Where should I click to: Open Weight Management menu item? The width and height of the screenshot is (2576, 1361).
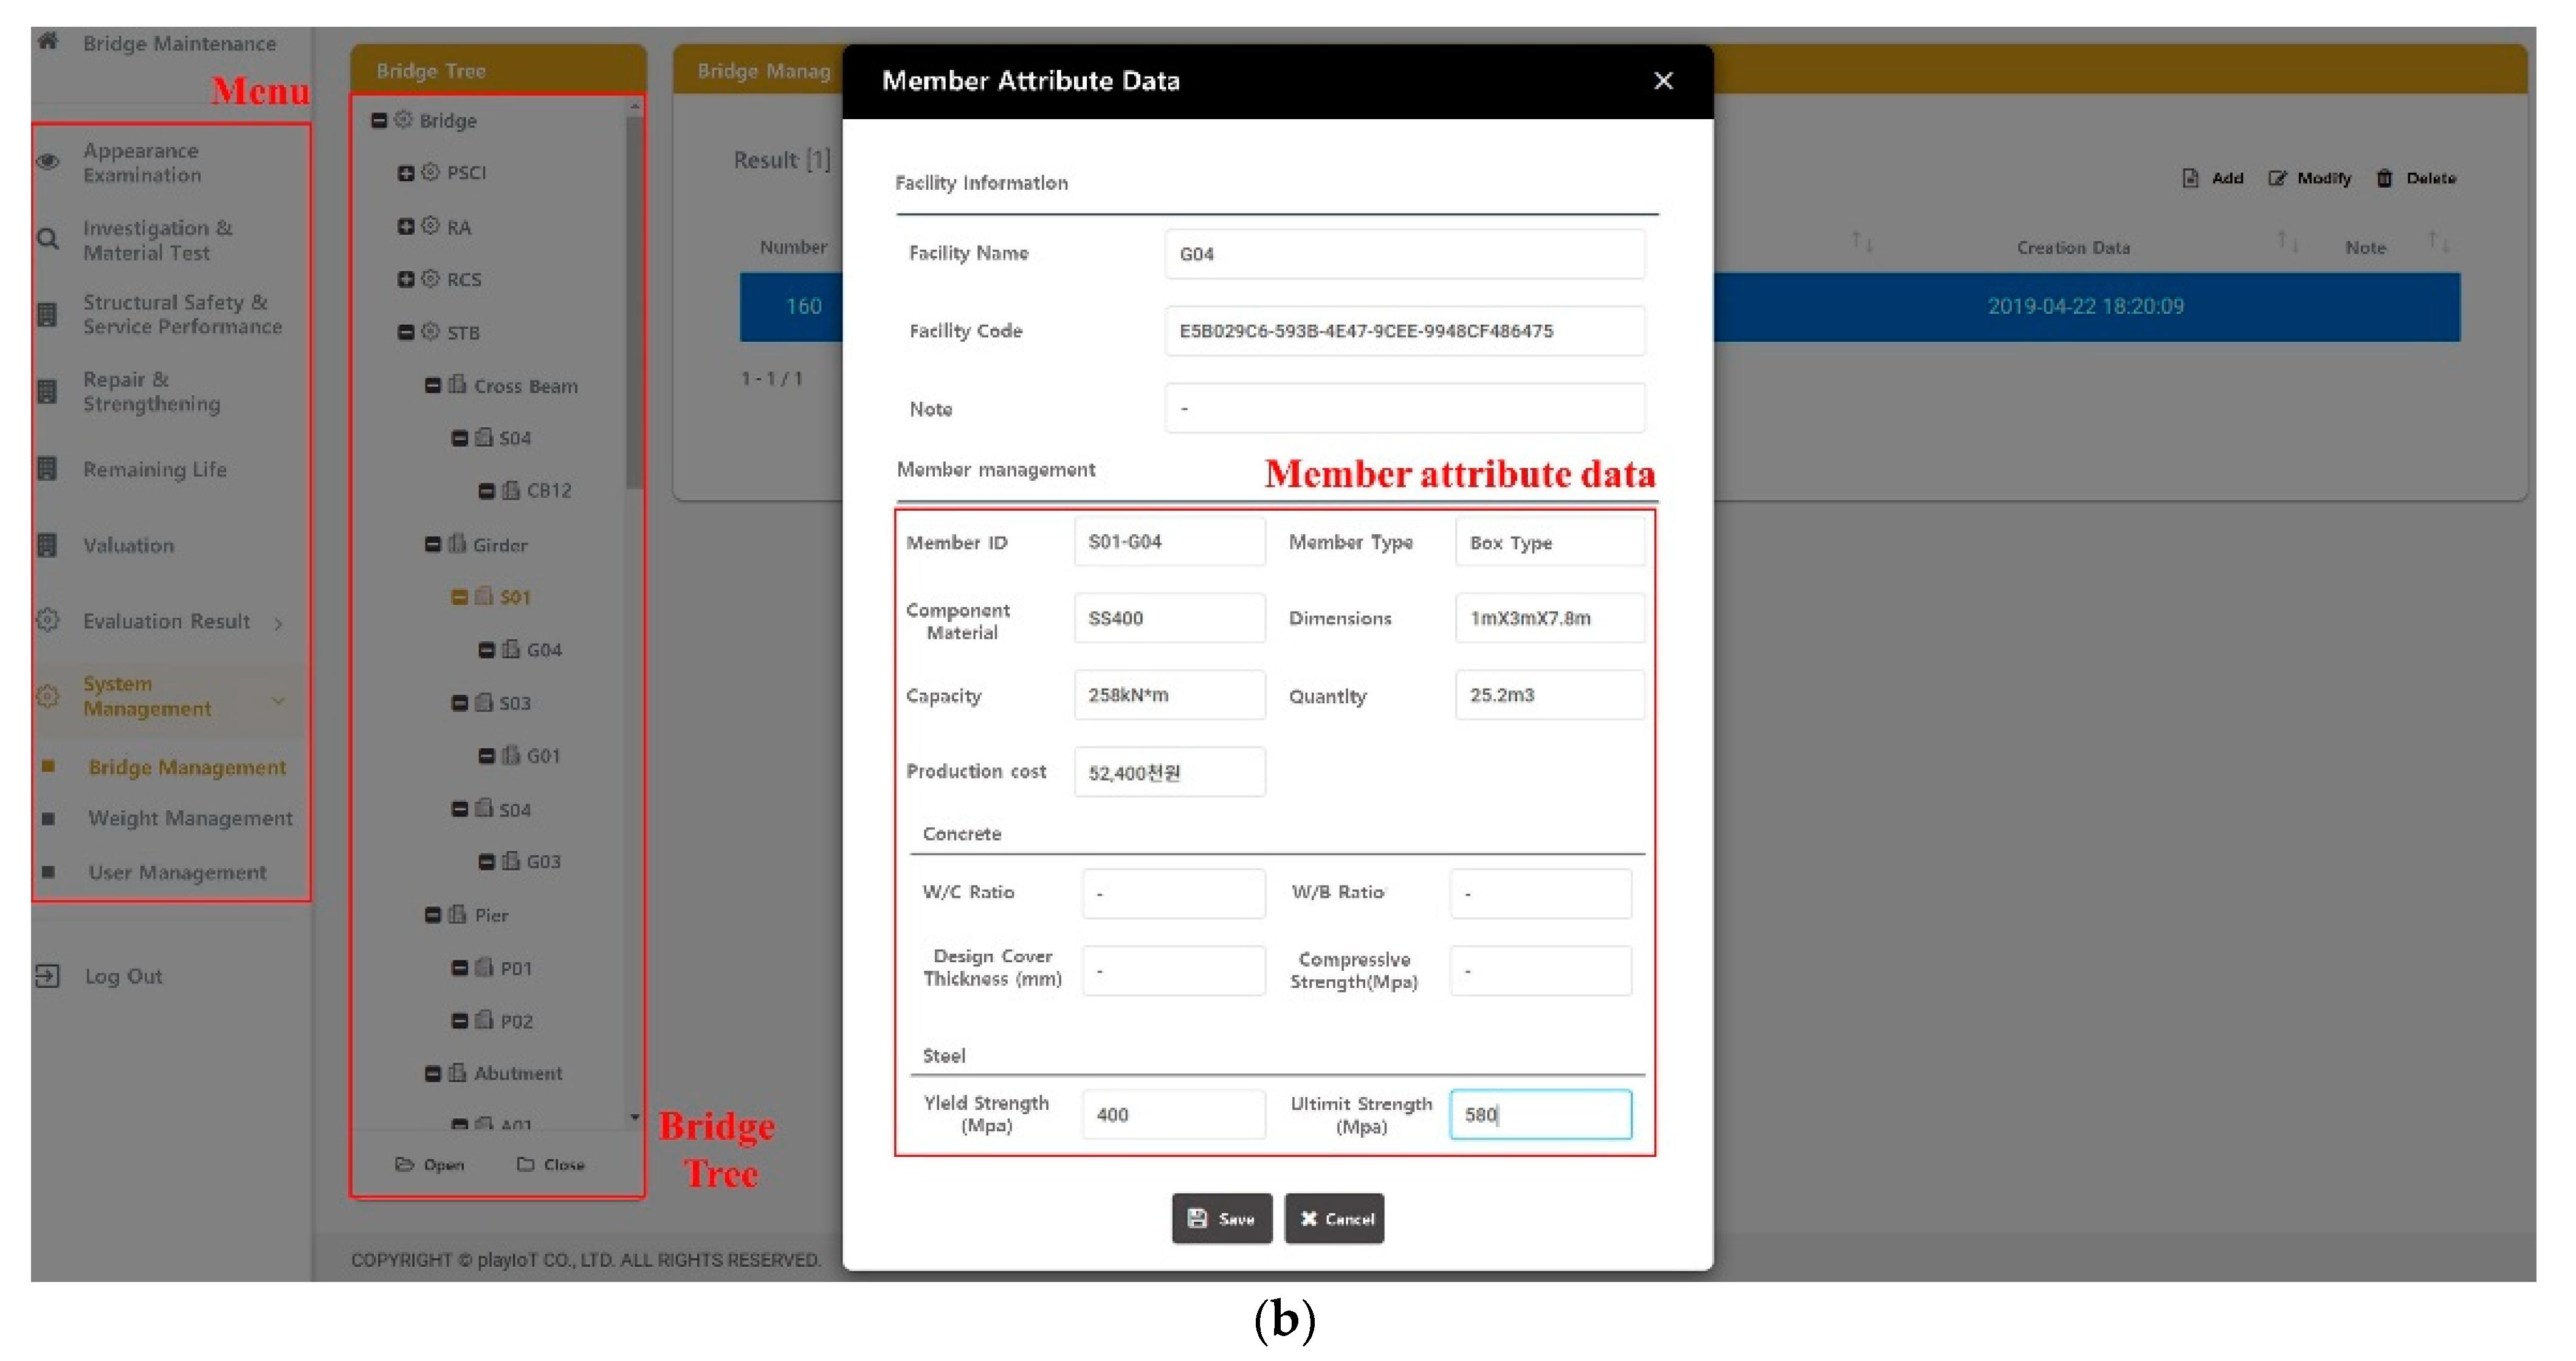(190, 819)
